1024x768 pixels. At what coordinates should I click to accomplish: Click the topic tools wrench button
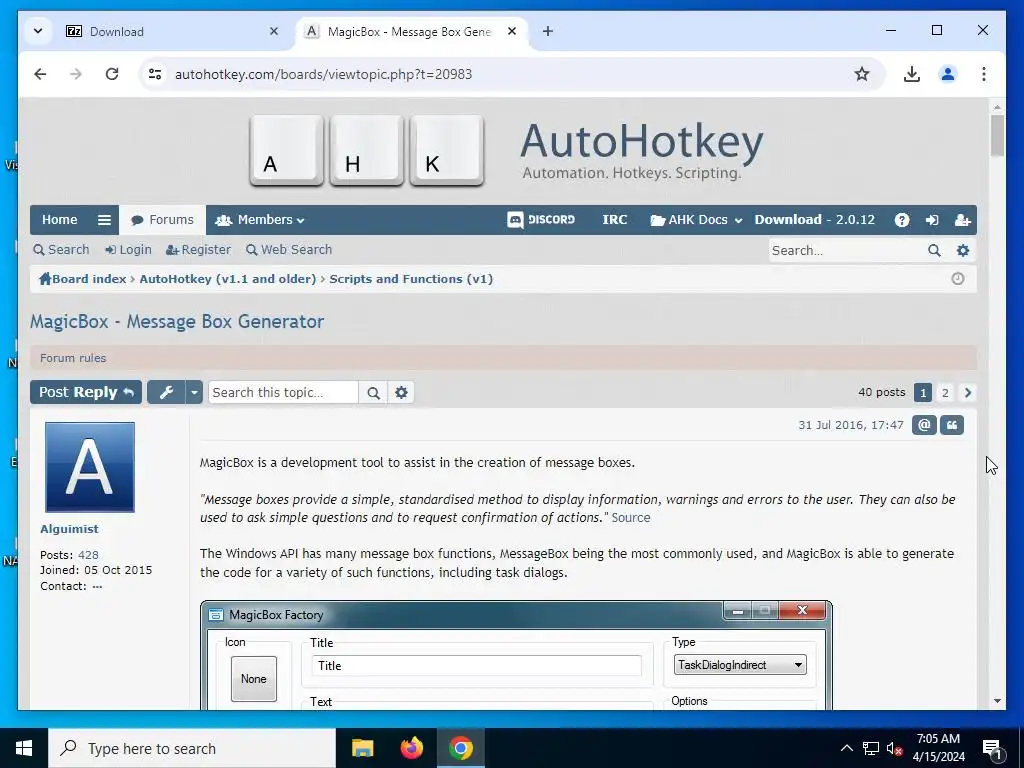coord(166,392)
